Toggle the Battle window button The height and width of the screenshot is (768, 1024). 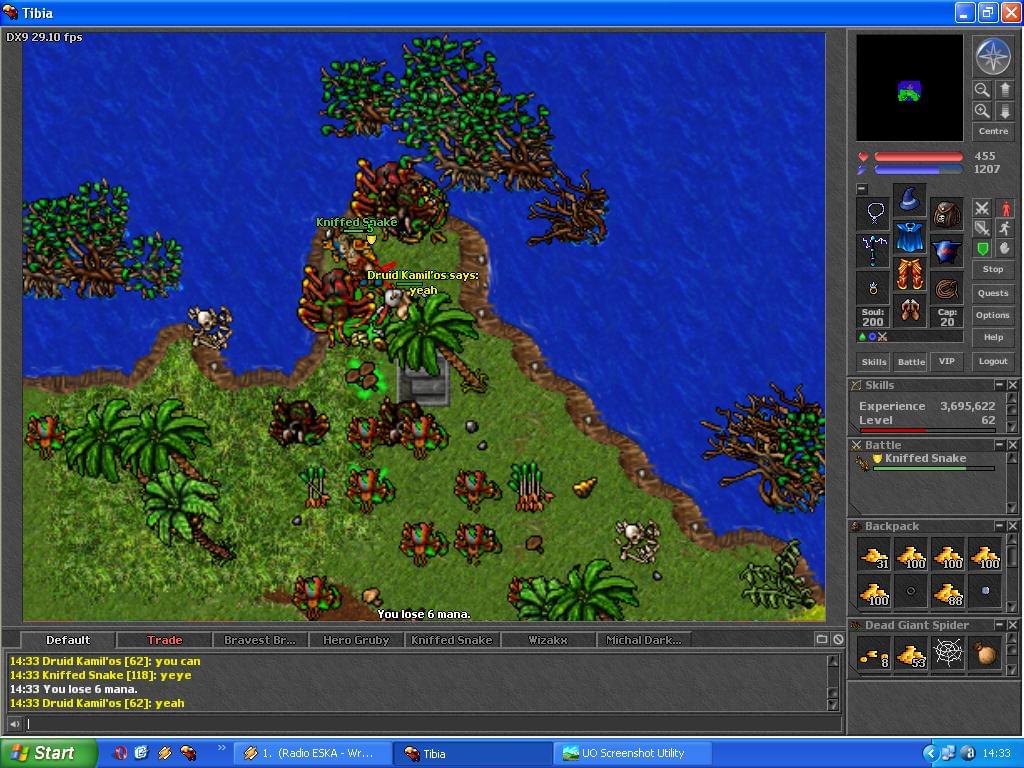pos(911,362)
